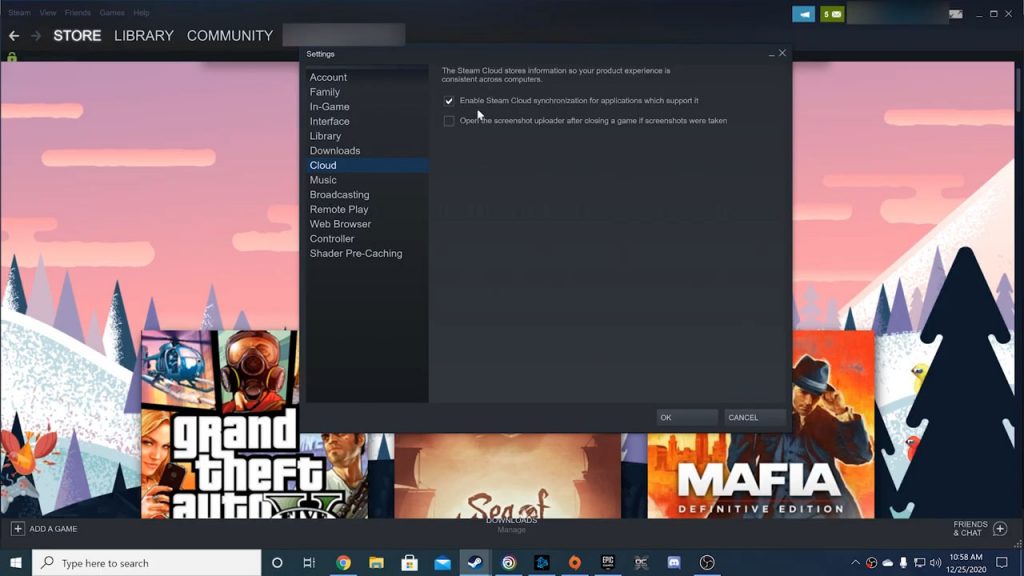The width and height of the screenshot is (1024, 576).
Task: Open Broadcasting settings category
Action: [367, 195]
